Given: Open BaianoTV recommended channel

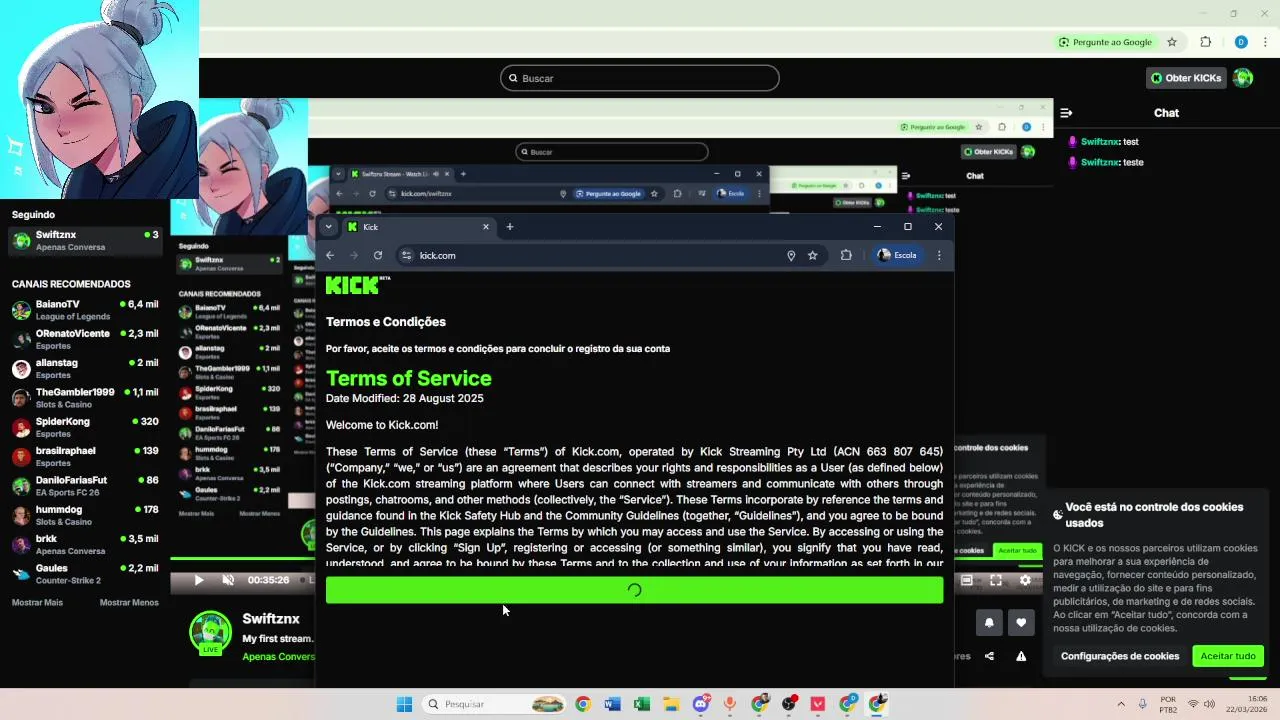Looking at the screenshot, I should click(x=84, y=310).
